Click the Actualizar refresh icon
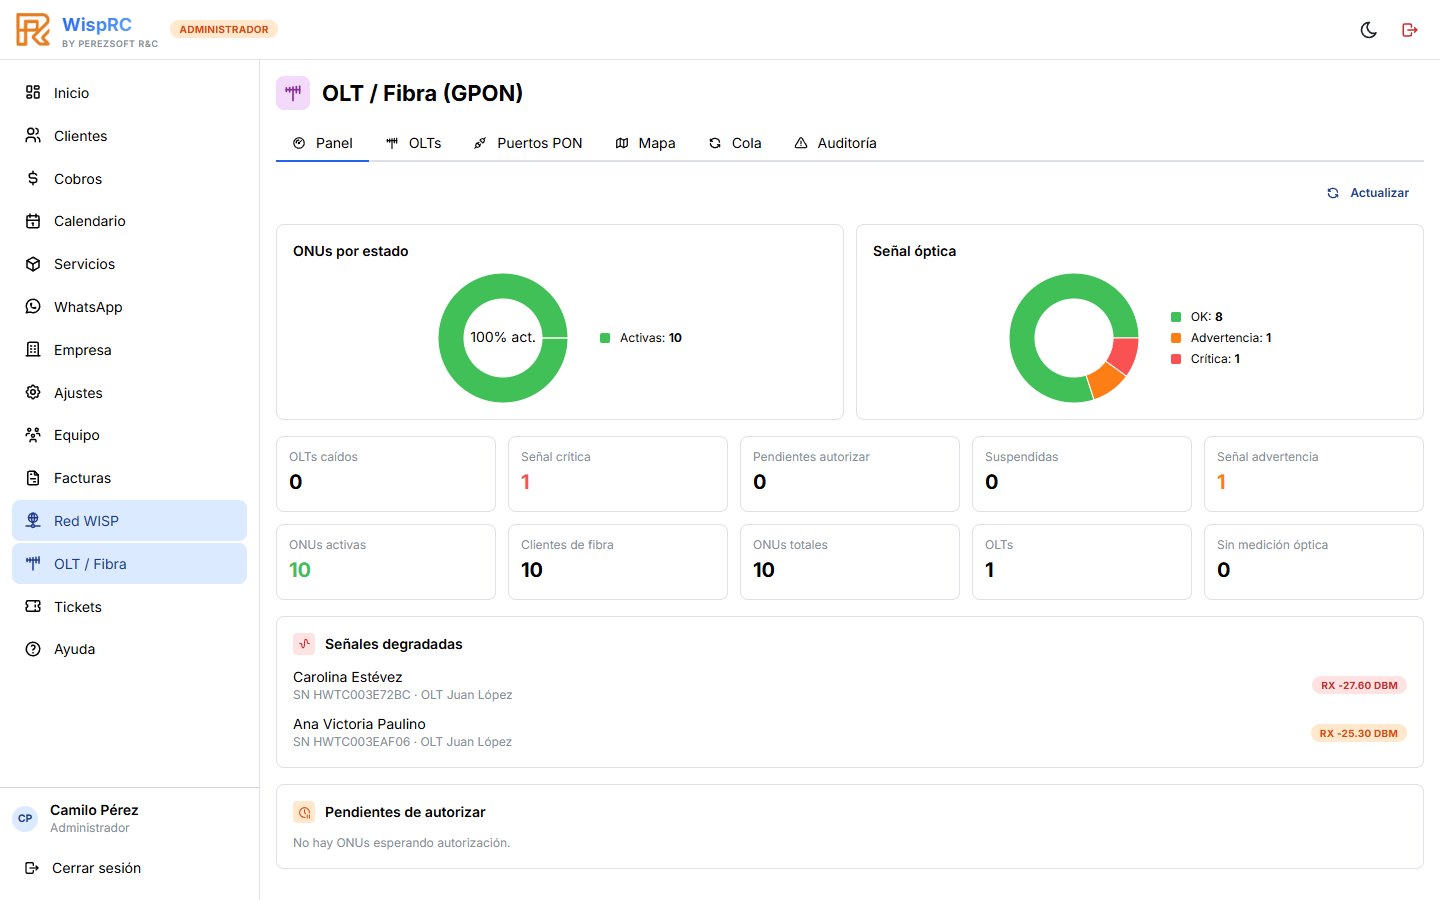This screenshot has height=900, width=1440. 1333,193
